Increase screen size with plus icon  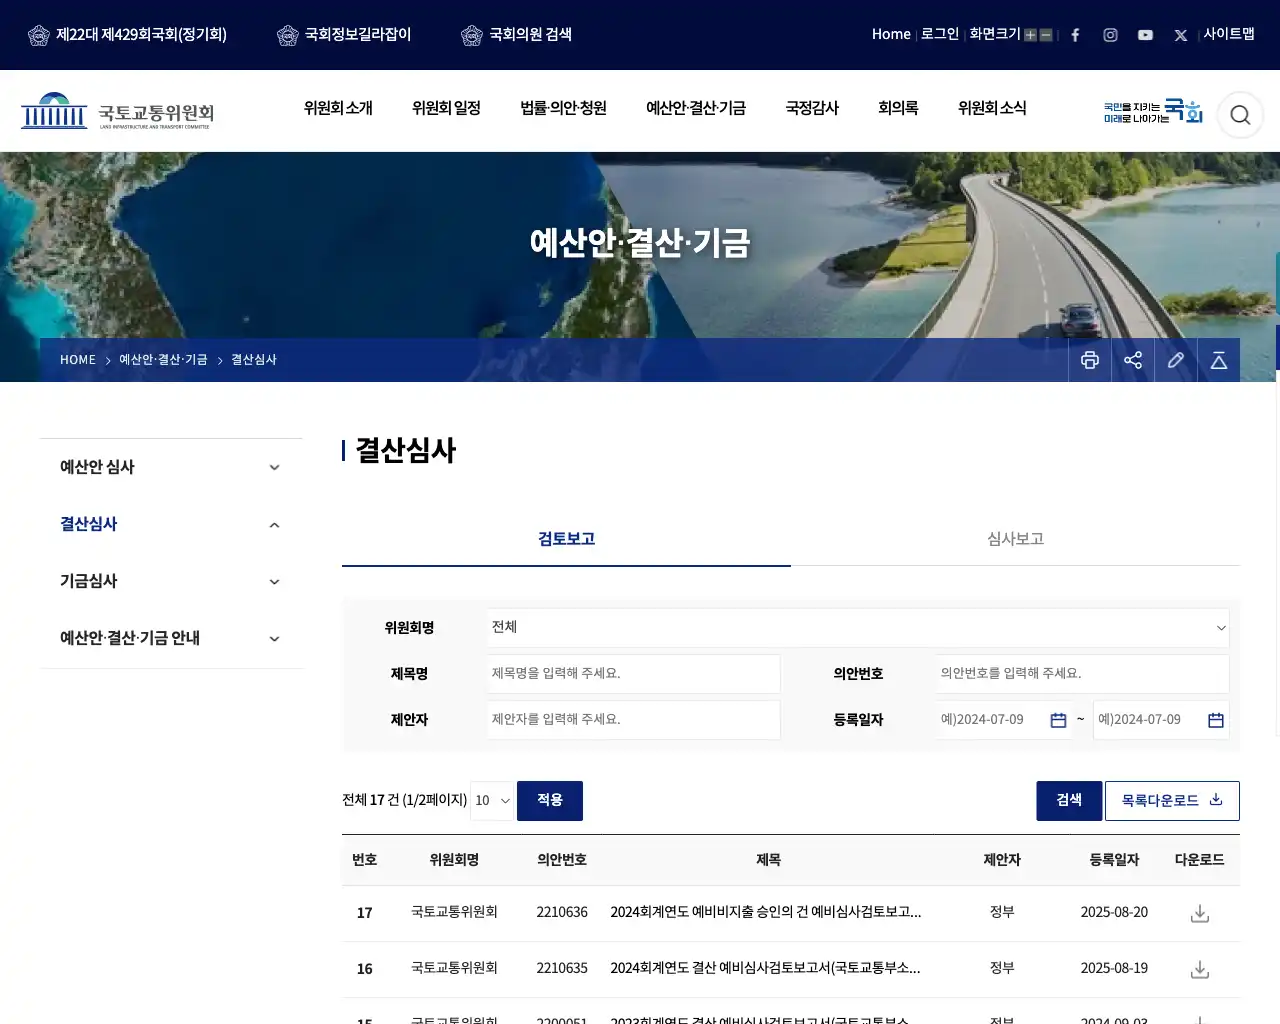[1030, 35]
